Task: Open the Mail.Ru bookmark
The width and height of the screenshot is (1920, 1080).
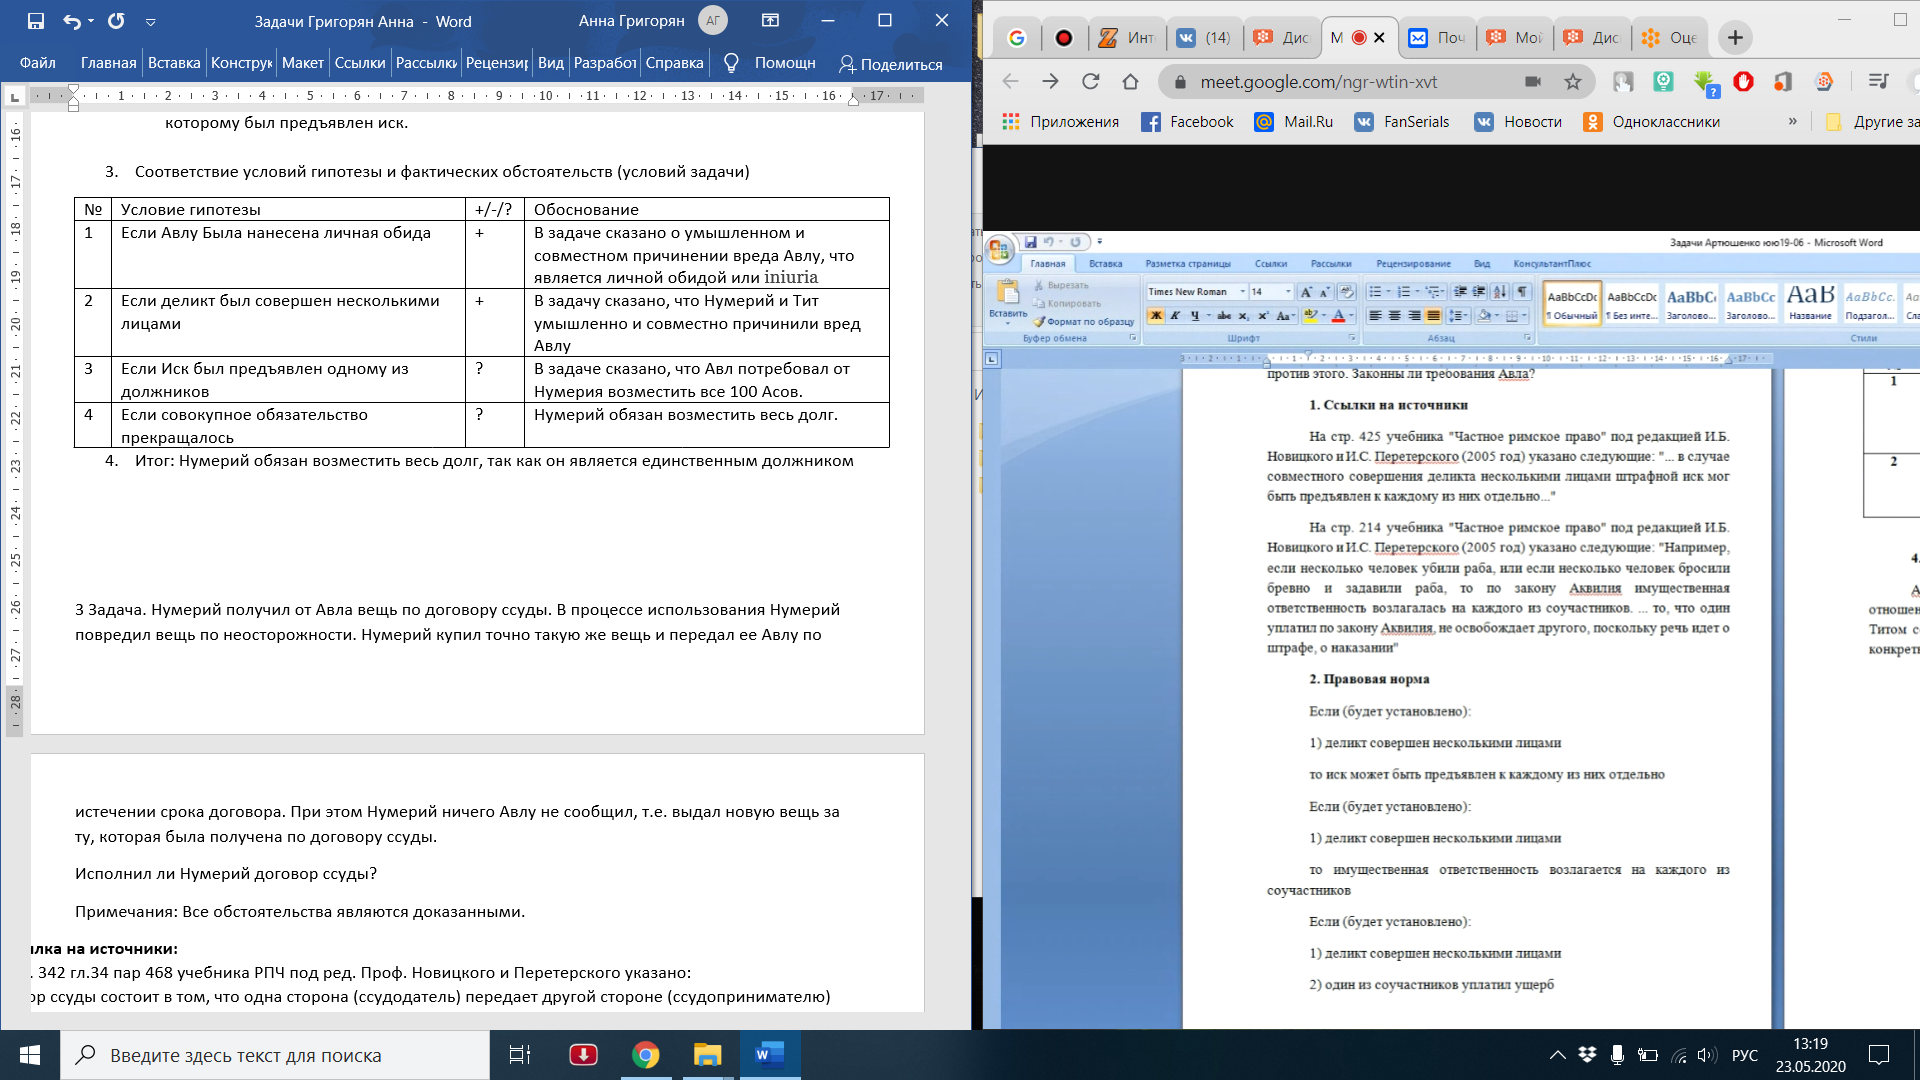Action: tap(1294, 121)
